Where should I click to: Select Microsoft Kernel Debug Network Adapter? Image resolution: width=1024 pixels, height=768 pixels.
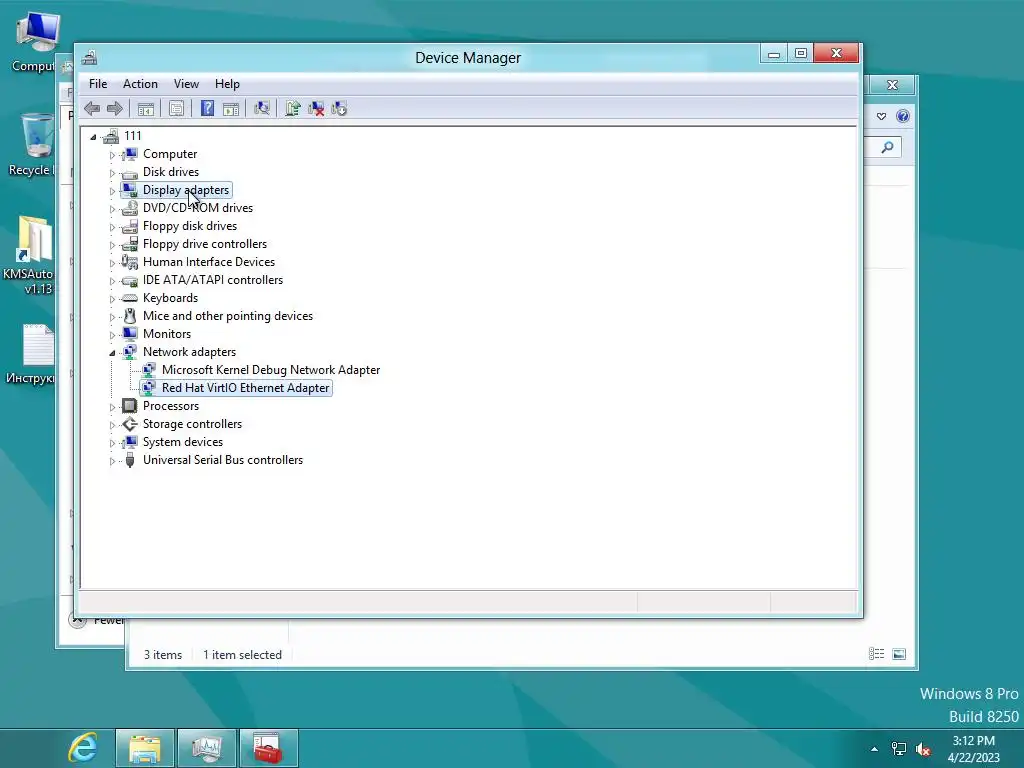271,370
